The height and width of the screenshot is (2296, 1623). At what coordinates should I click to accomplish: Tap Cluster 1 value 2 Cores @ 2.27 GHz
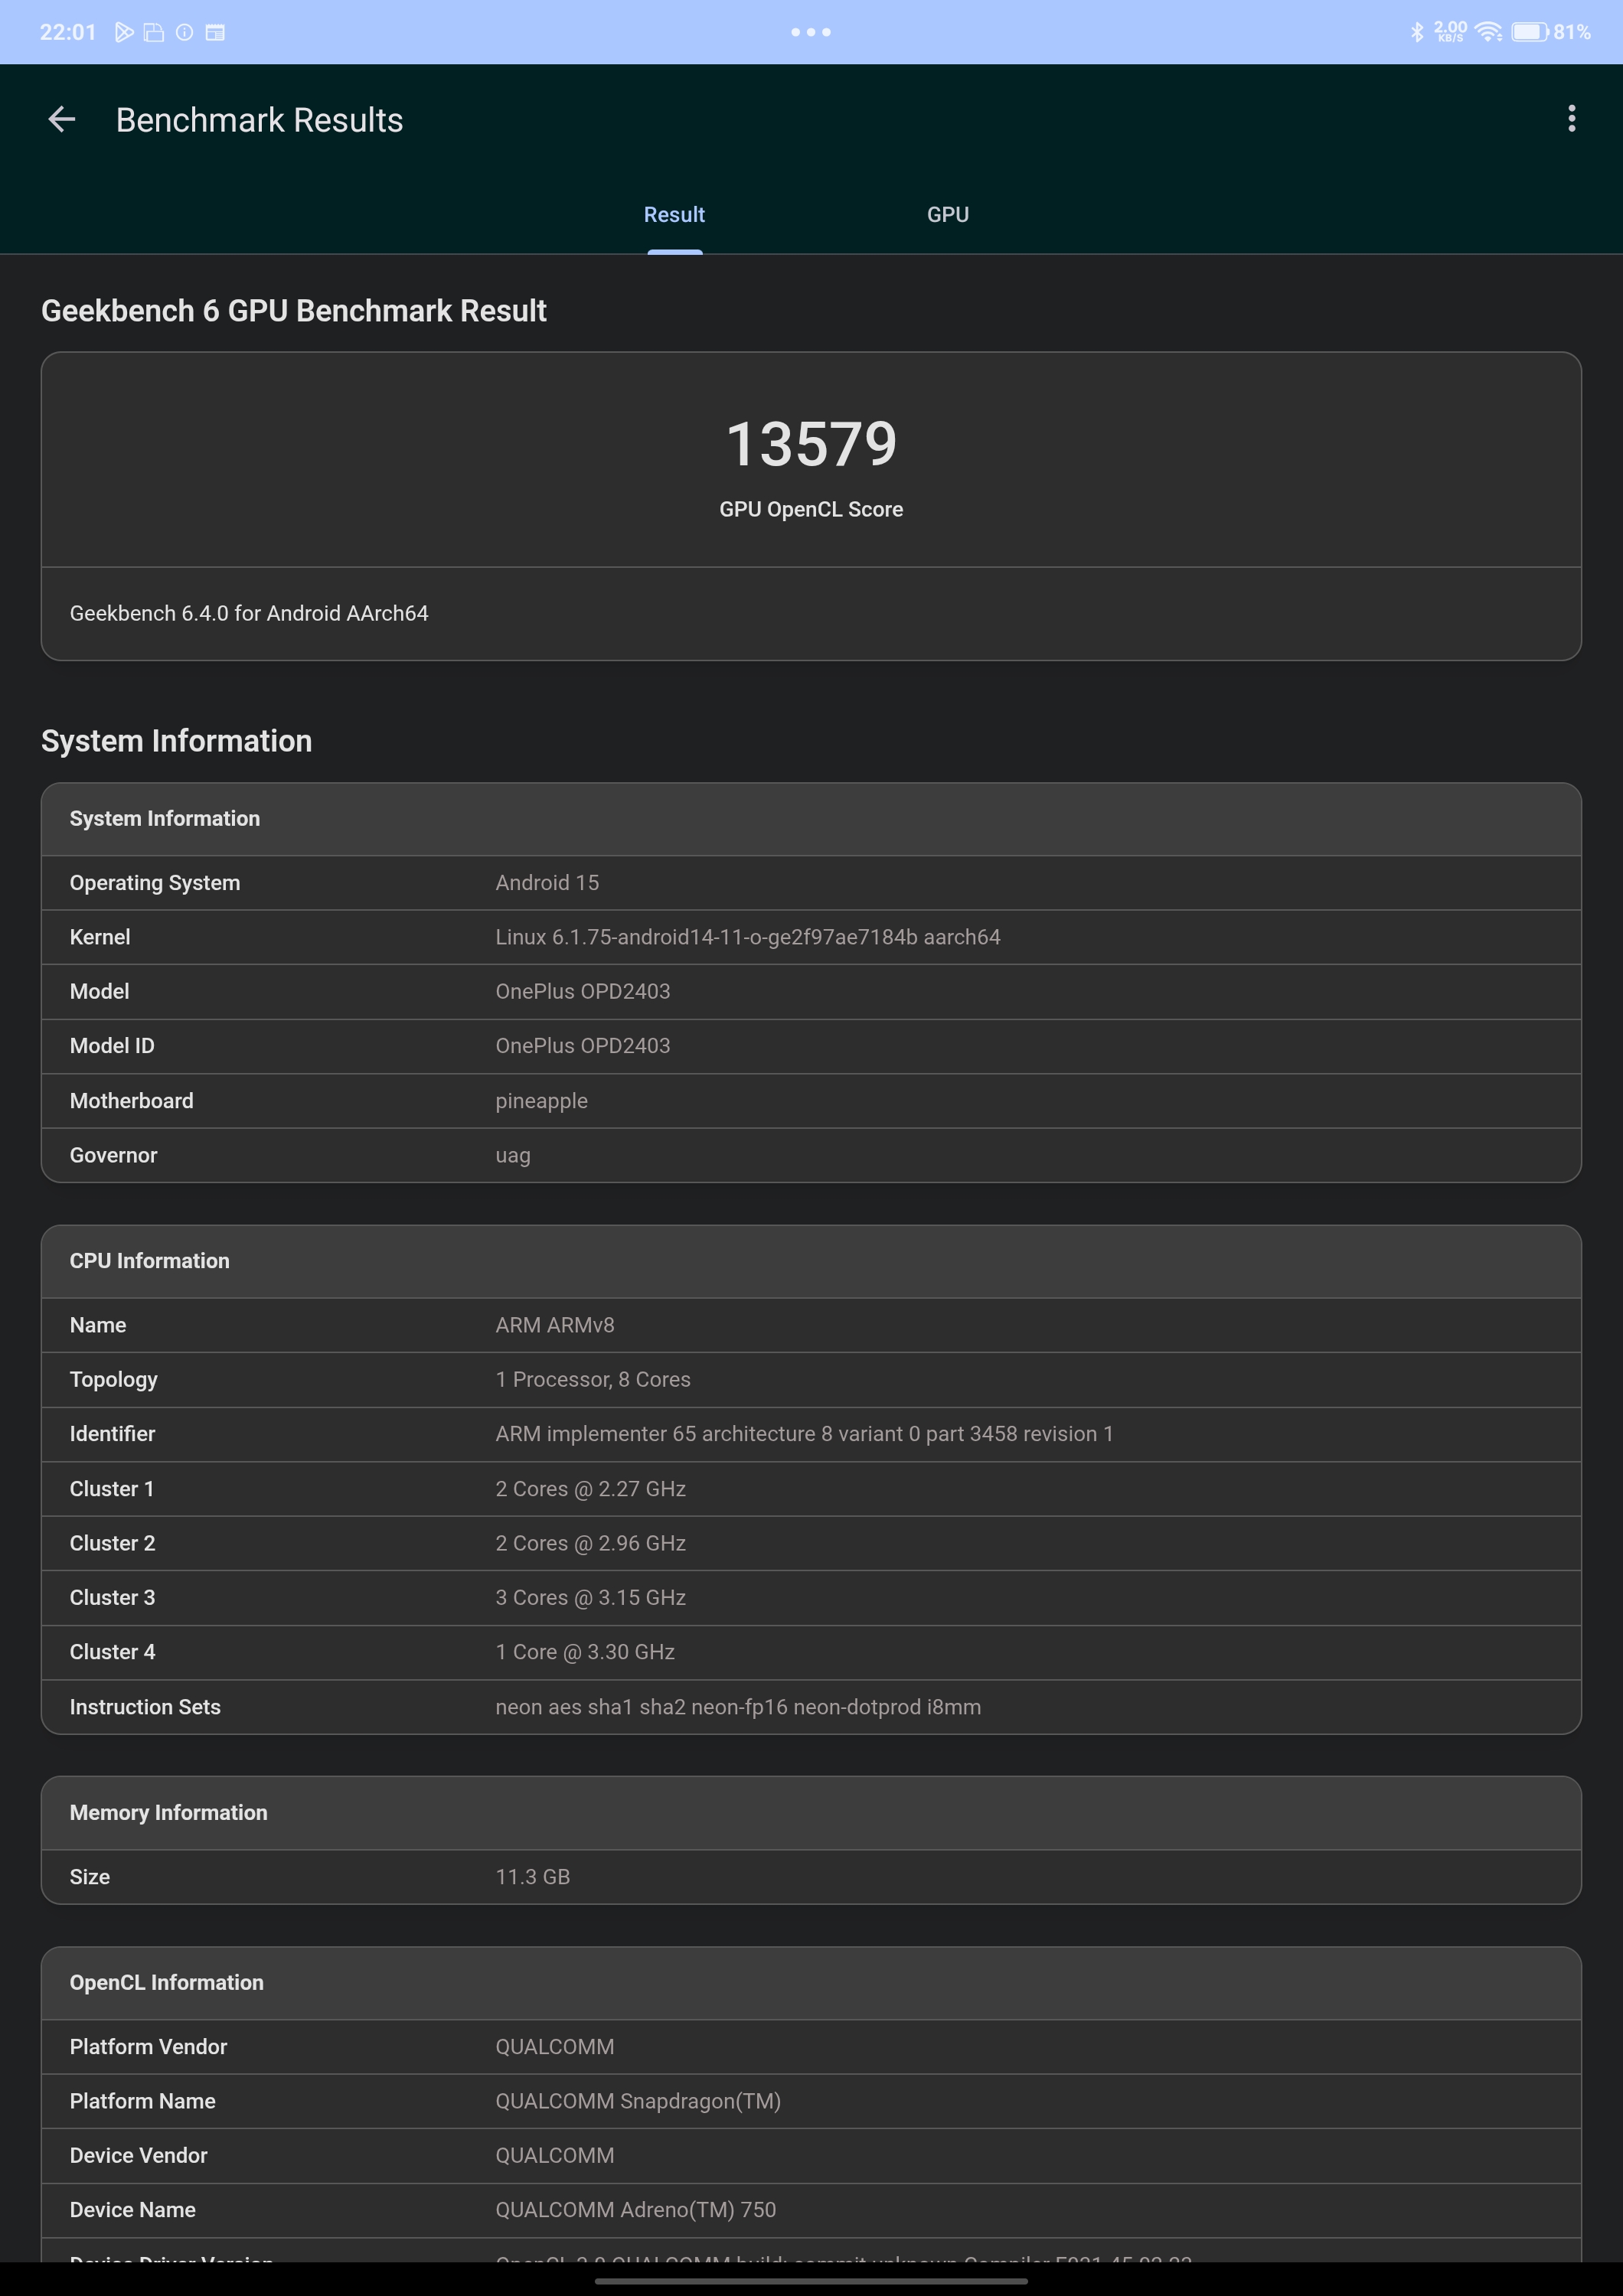point(591,1489)
